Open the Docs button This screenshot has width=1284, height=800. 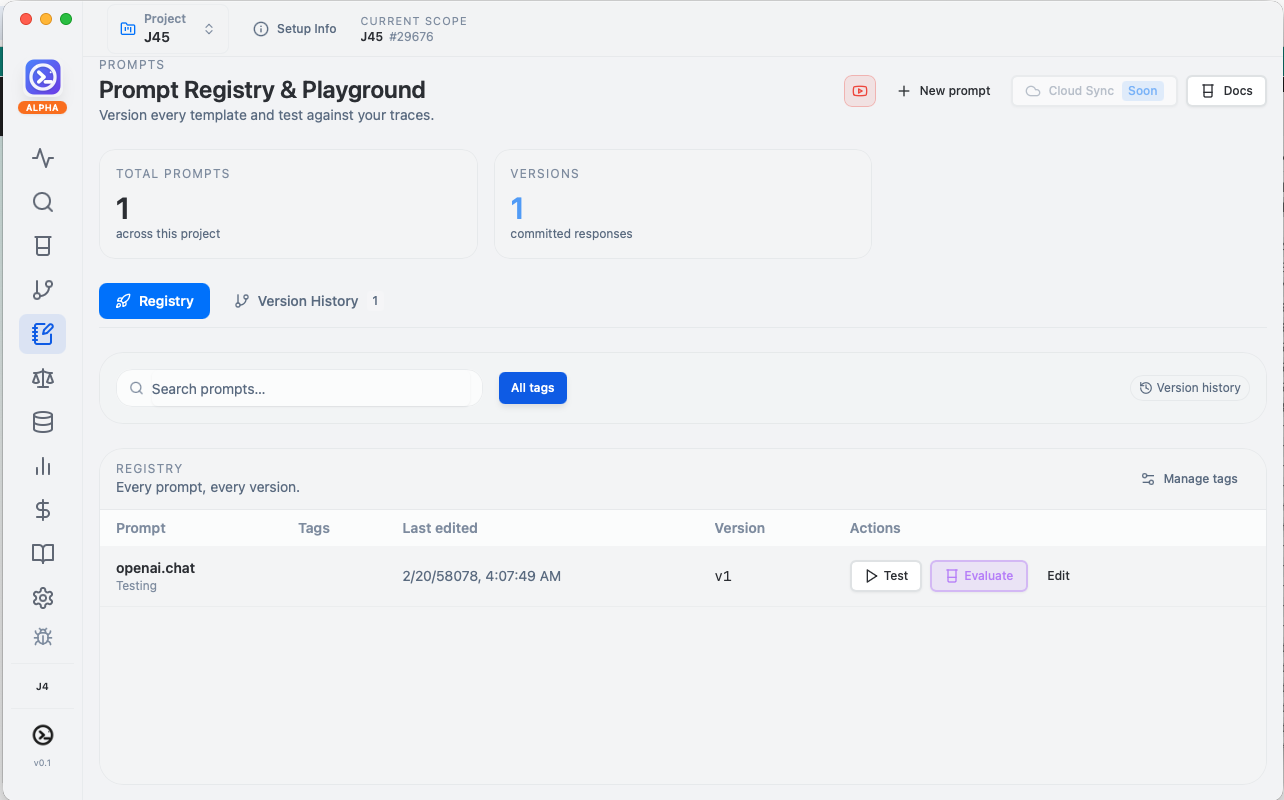tap(1226, 91)
